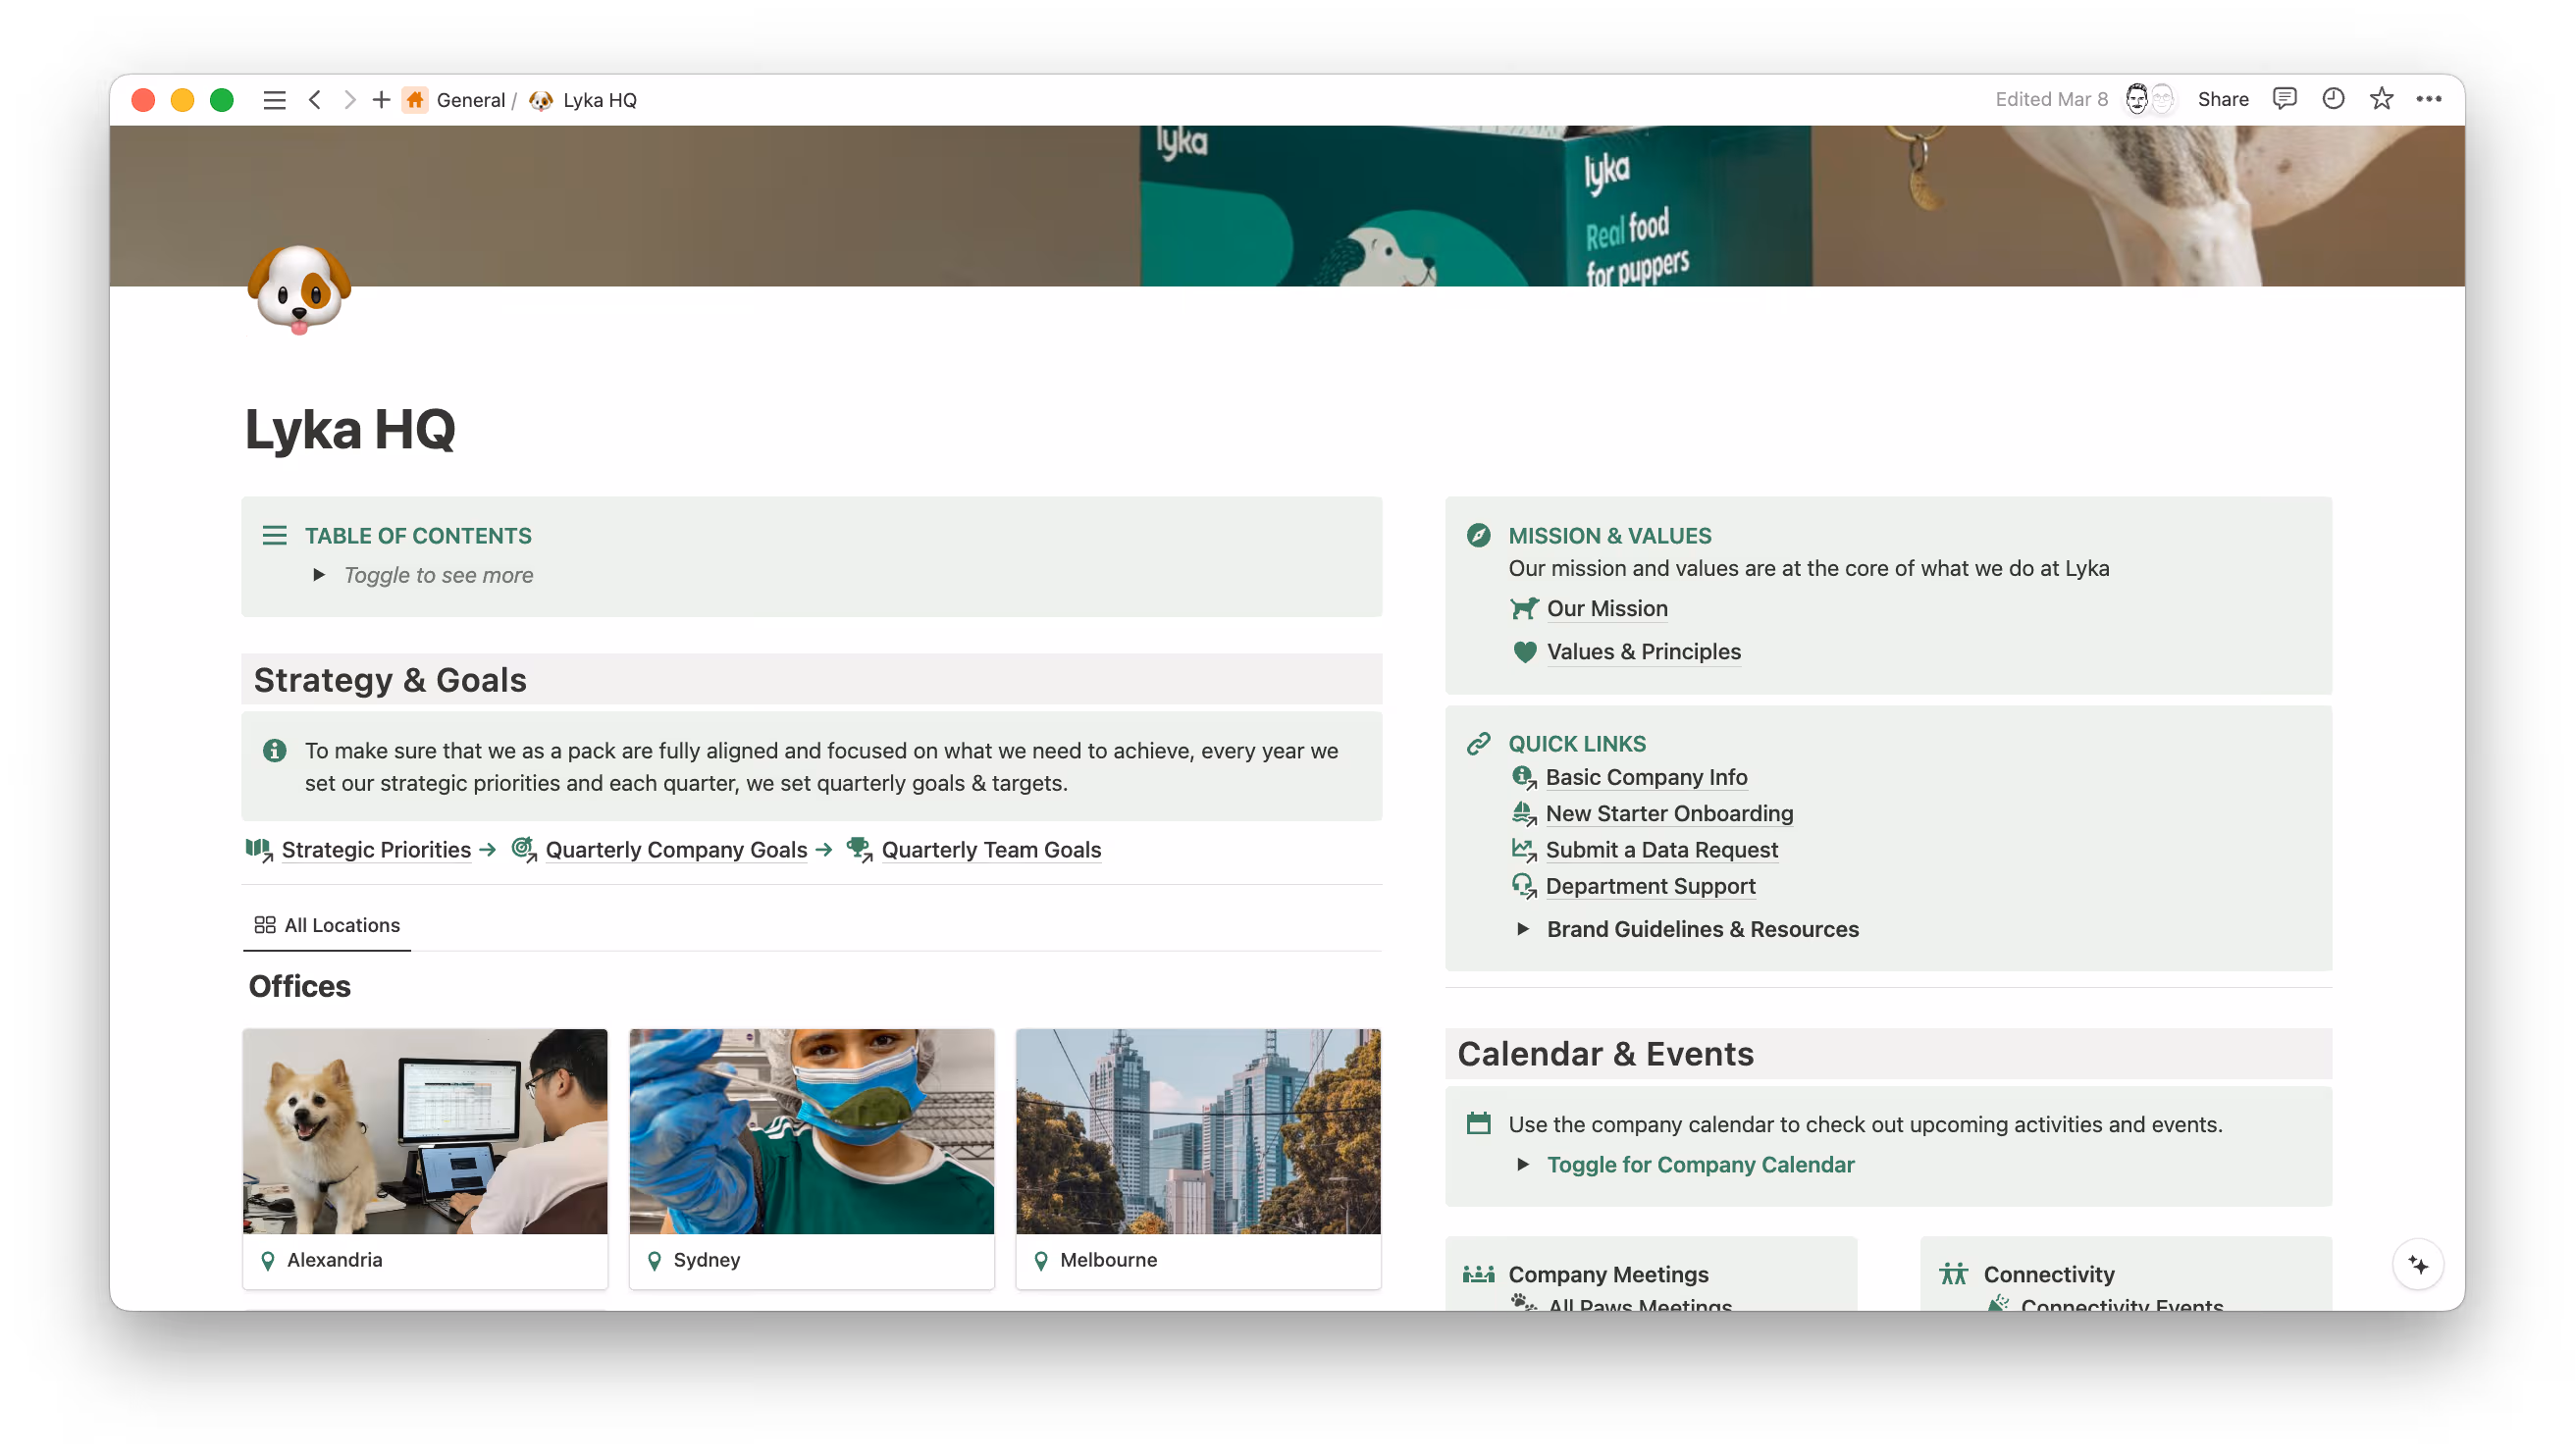Screen dimensions: 2575x1456
Task: Favorite the page using the star icon
Action: pos(2382,98)
